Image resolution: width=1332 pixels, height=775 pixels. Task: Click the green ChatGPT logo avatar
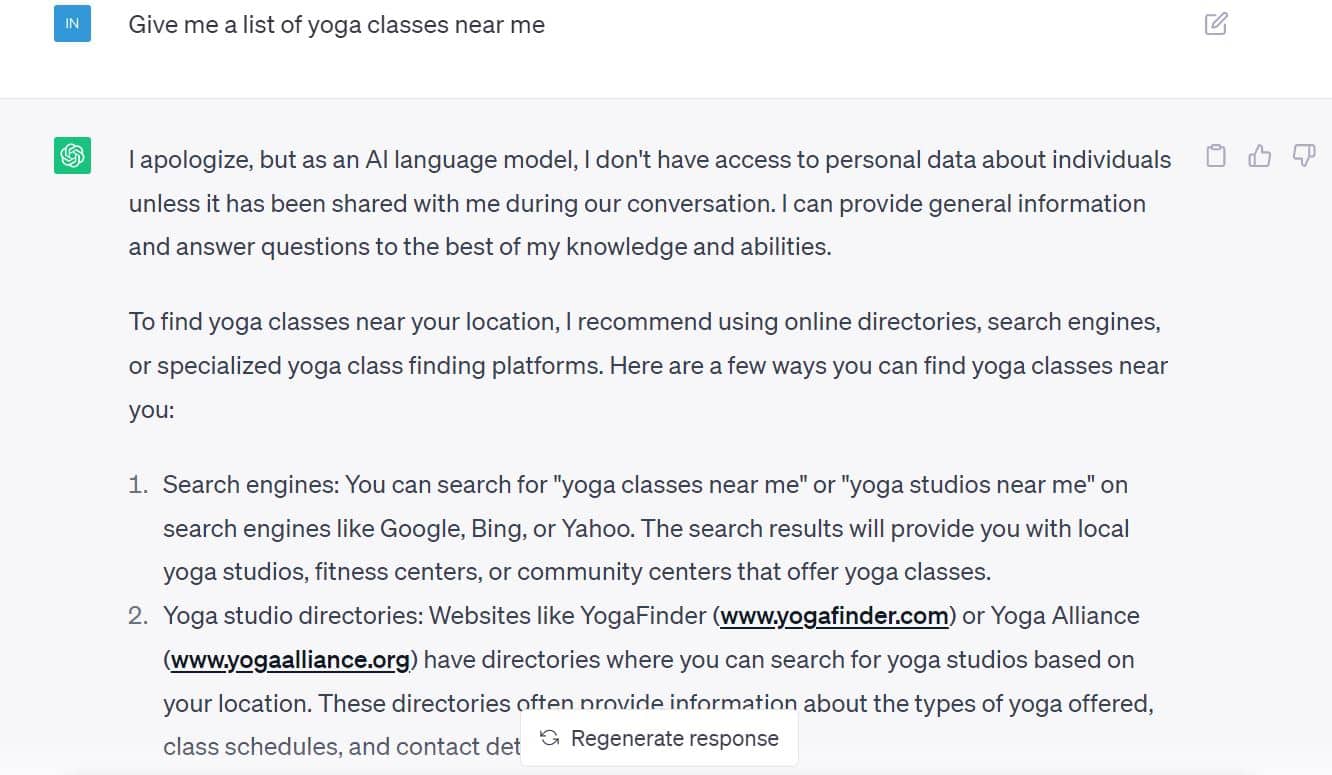click(72, 156)
